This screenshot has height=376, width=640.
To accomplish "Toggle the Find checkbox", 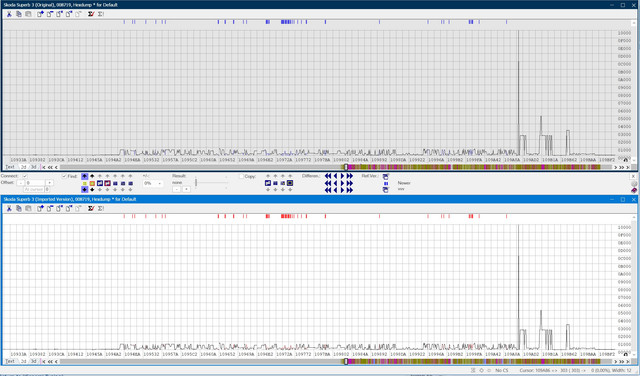I will [64, 176].
